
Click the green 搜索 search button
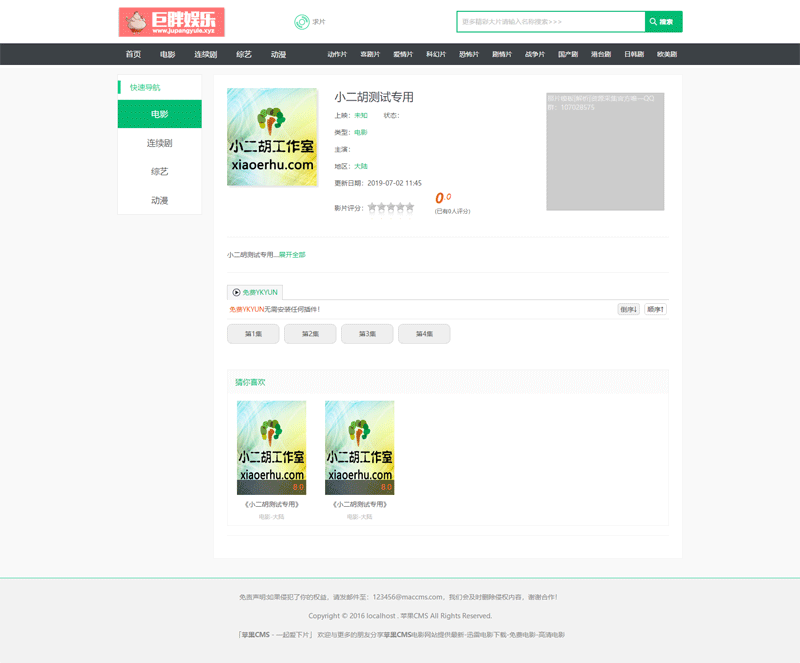point(663,21)
